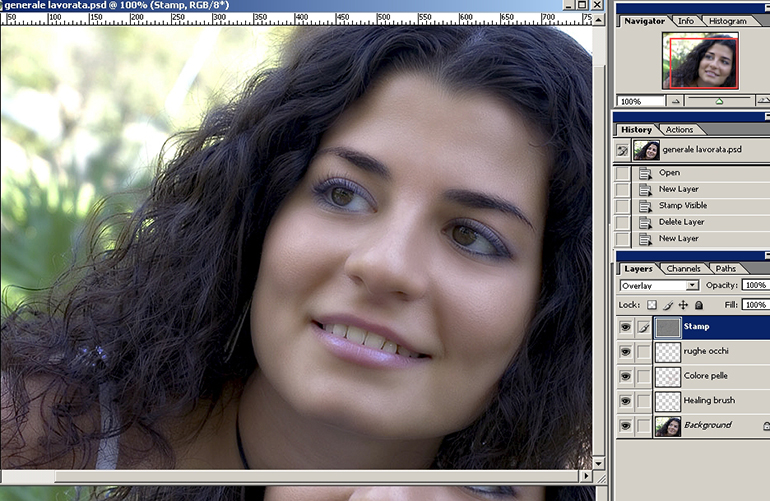Screen dimensions: 770x501
Task: Select the Colore pelle layer name
Action: click(x=706, y=376)
